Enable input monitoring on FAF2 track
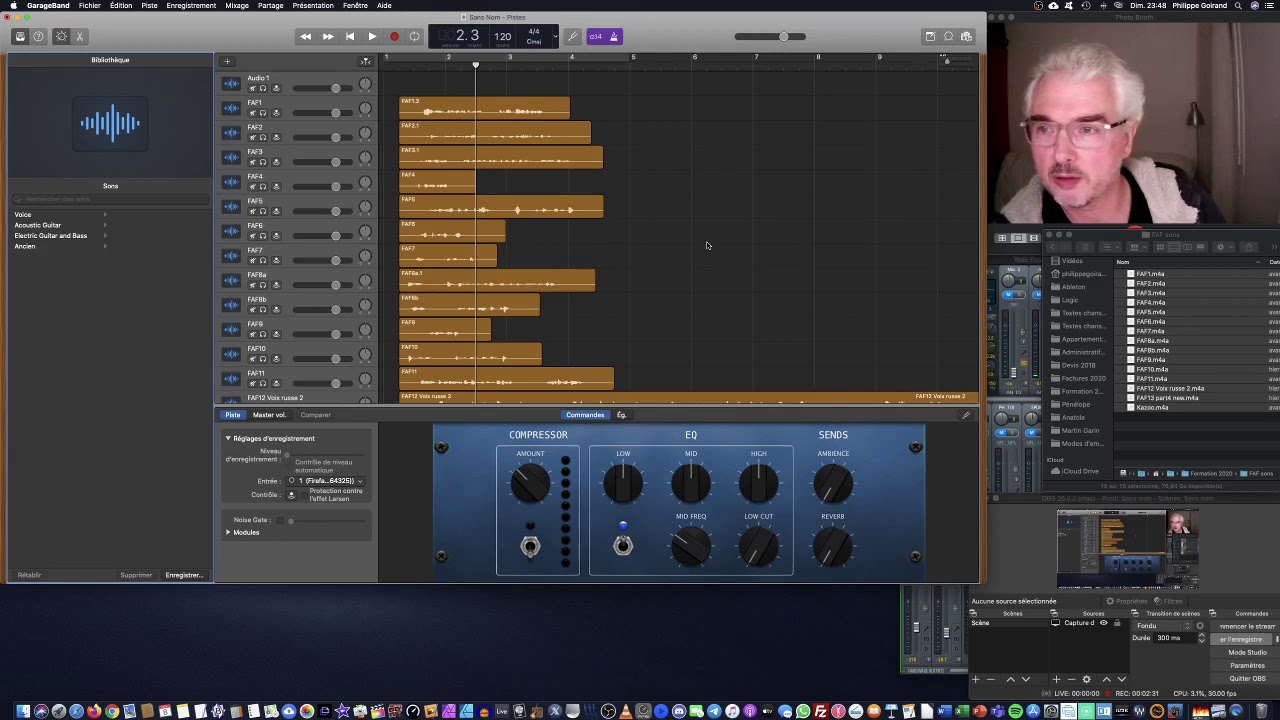This screenshot has height=720, width=1280. click(275, 137)
